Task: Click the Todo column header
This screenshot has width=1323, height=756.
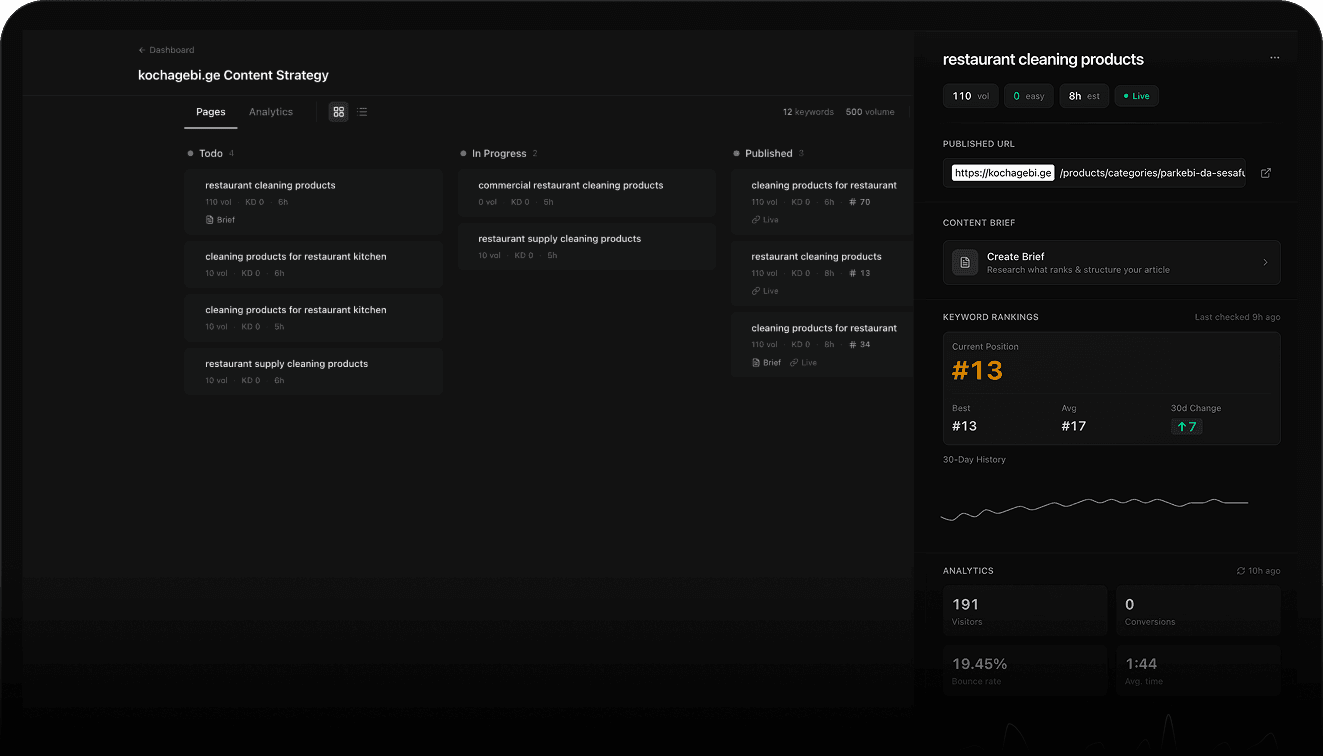Action: coord(210,153)
